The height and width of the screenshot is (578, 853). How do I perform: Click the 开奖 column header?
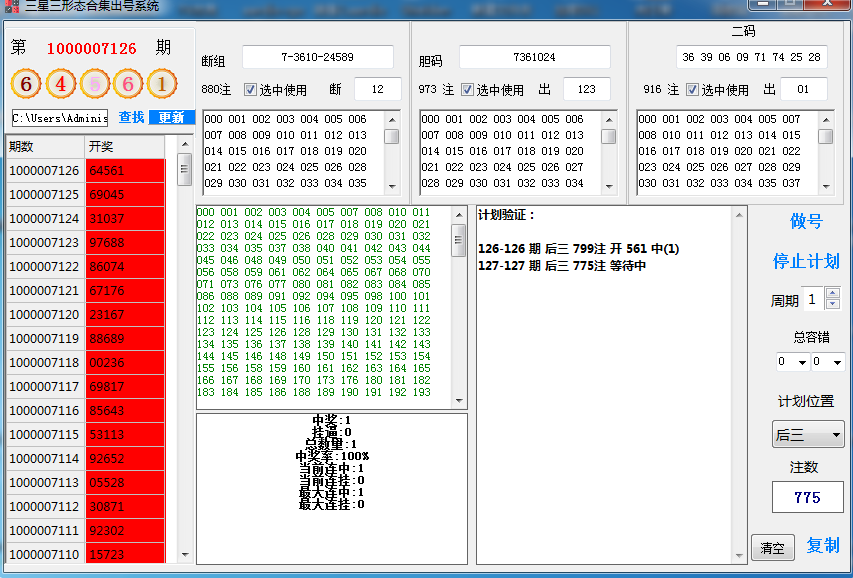[x=125, y=146]
